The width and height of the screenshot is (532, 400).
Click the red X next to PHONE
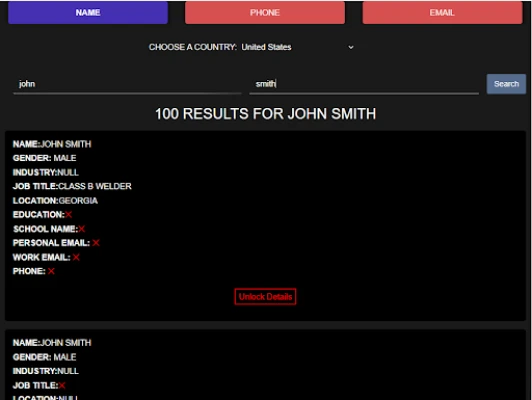(x=51, y=271)
